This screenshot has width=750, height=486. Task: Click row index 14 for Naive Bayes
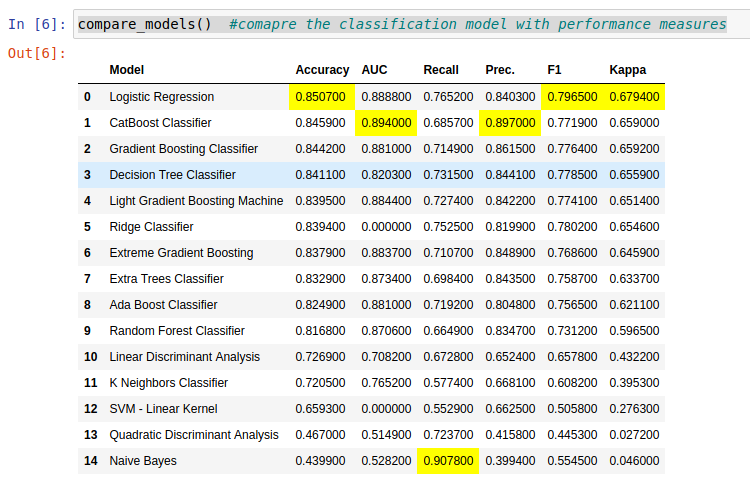(x=90, y=461)
